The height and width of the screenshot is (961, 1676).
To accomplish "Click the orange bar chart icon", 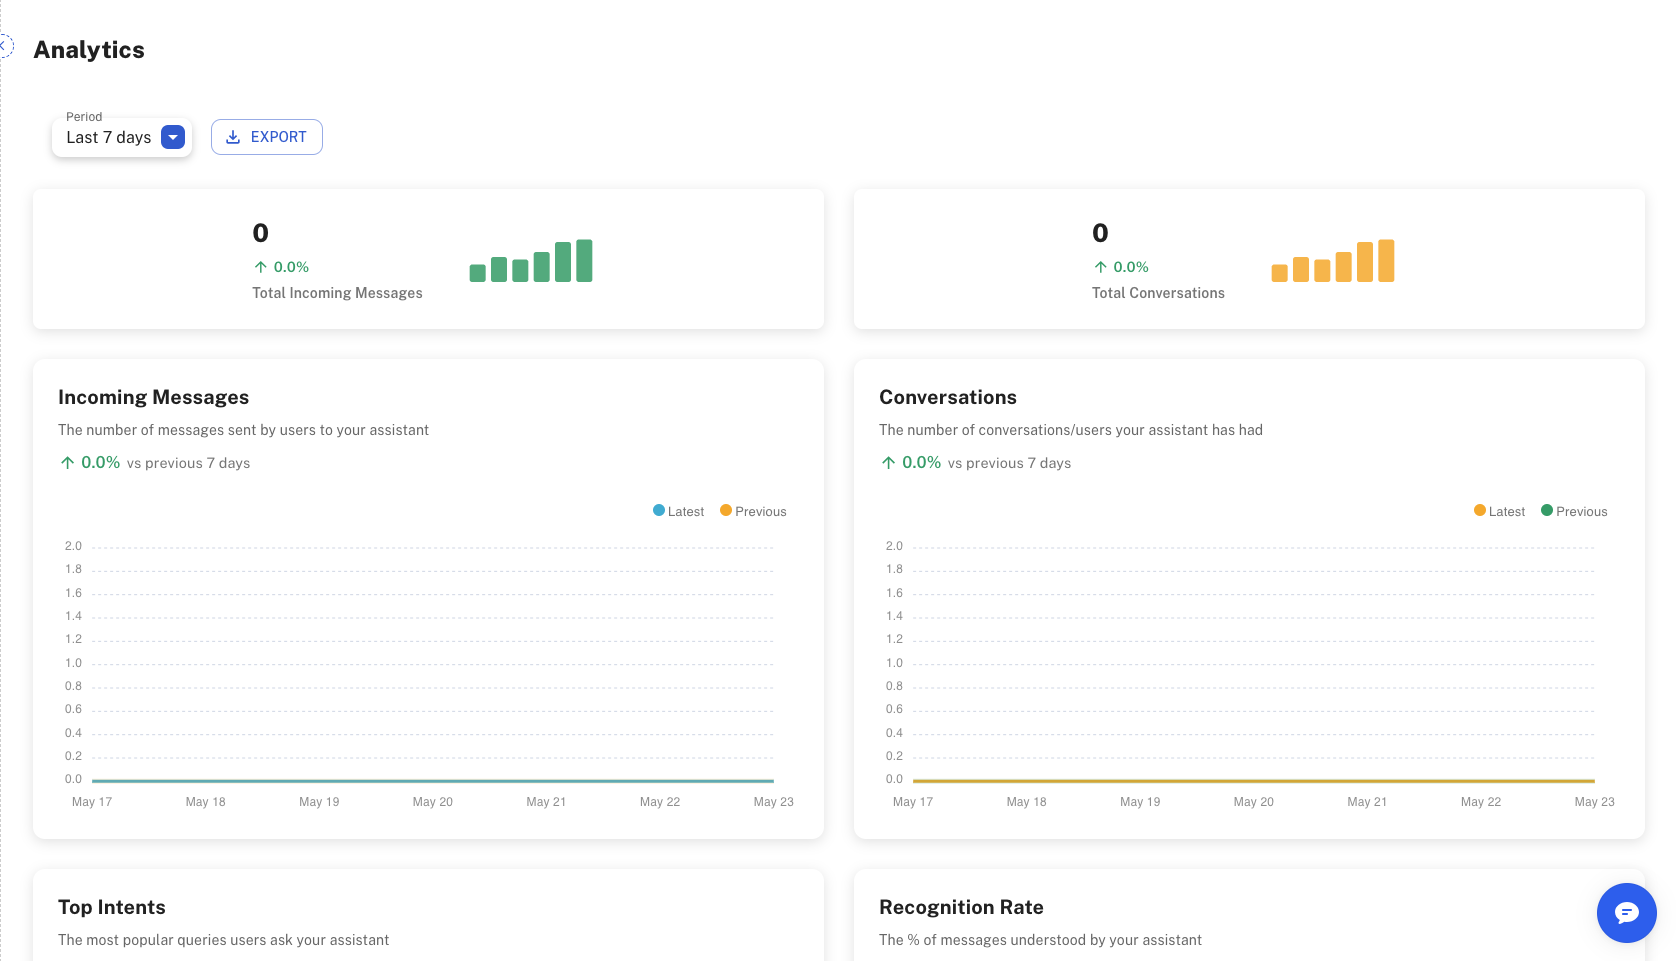I will 1332,261.
